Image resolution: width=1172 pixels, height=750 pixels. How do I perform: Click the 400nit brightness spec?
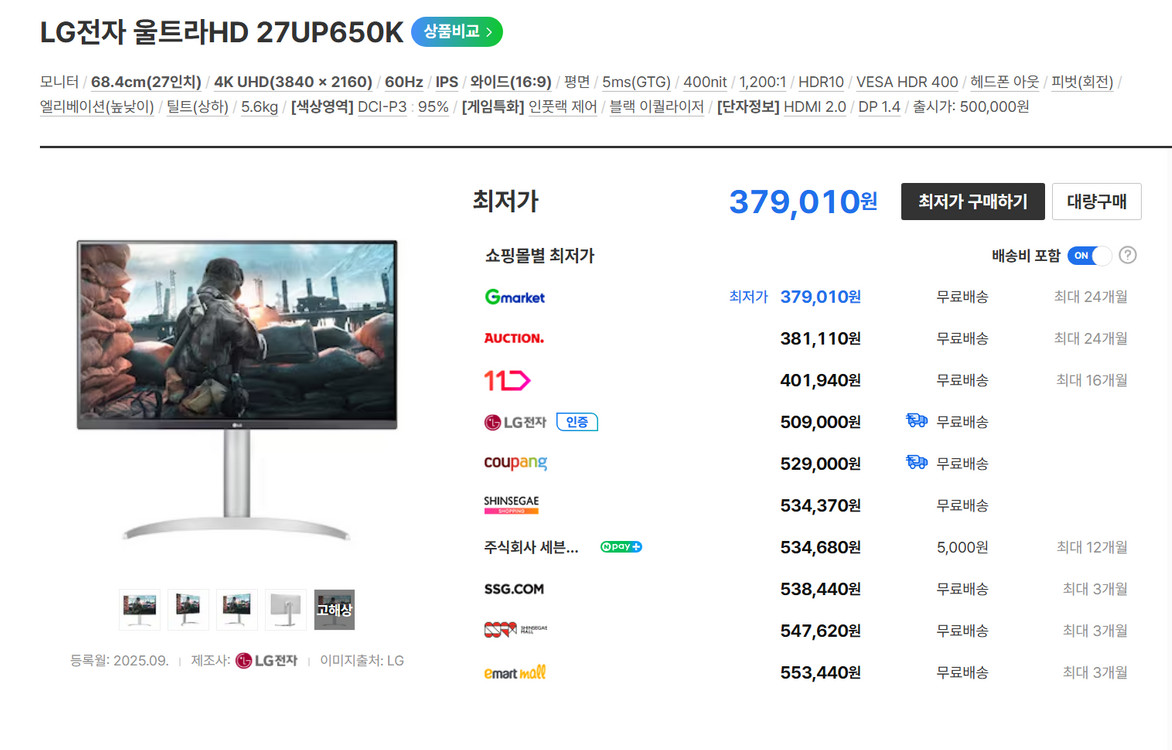pyautogui.click(x=705, y=82)
